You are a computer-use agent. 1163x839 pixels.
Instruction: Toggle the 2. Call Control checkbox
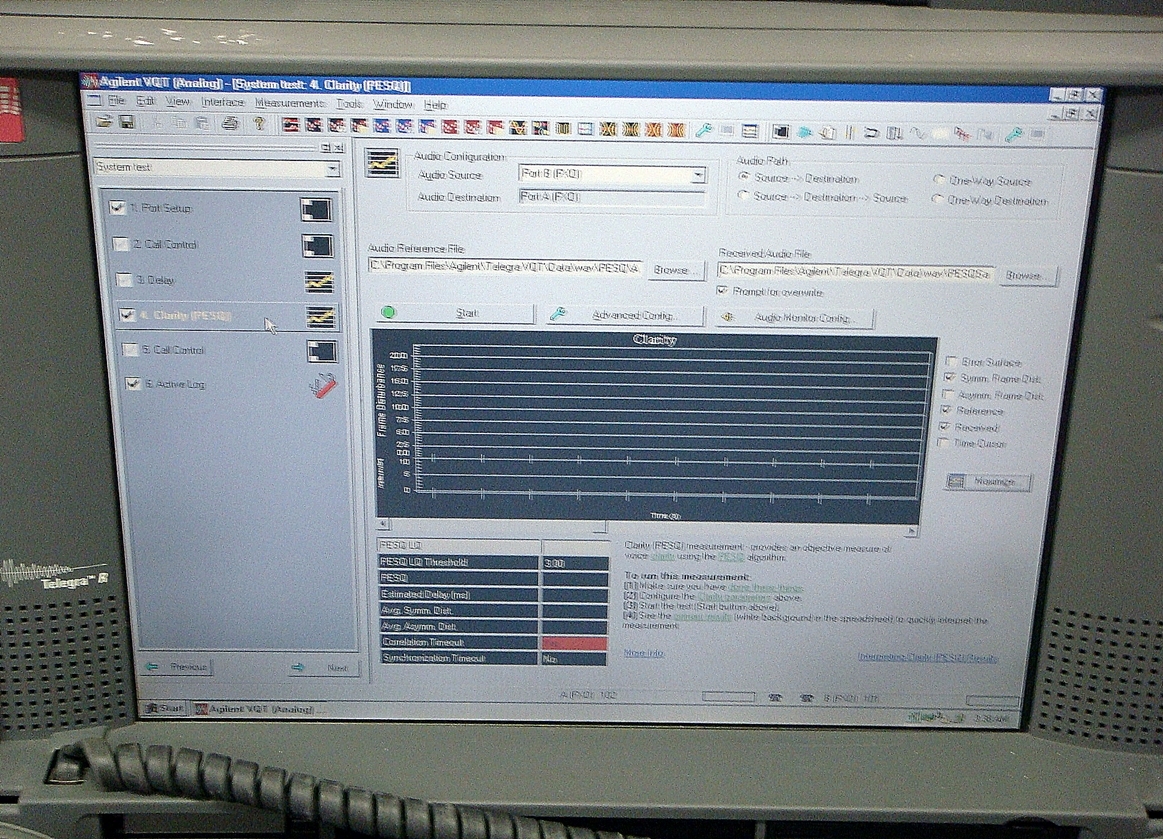120,243
